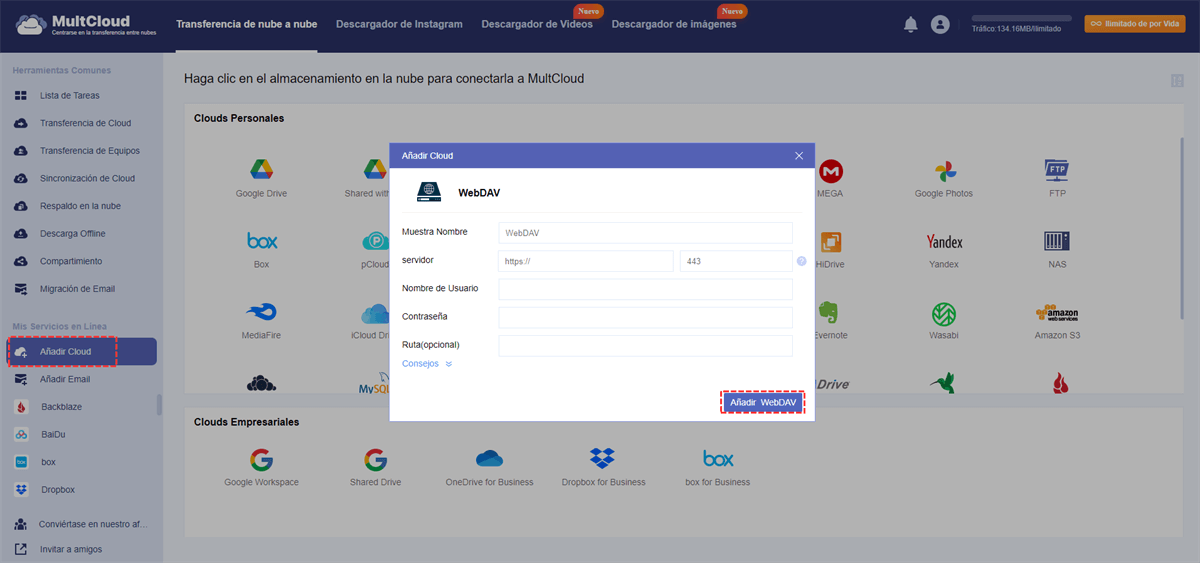Click the Clouds Empresariales heading
Screen dimensions: 1200x563
tap(246, 422)
